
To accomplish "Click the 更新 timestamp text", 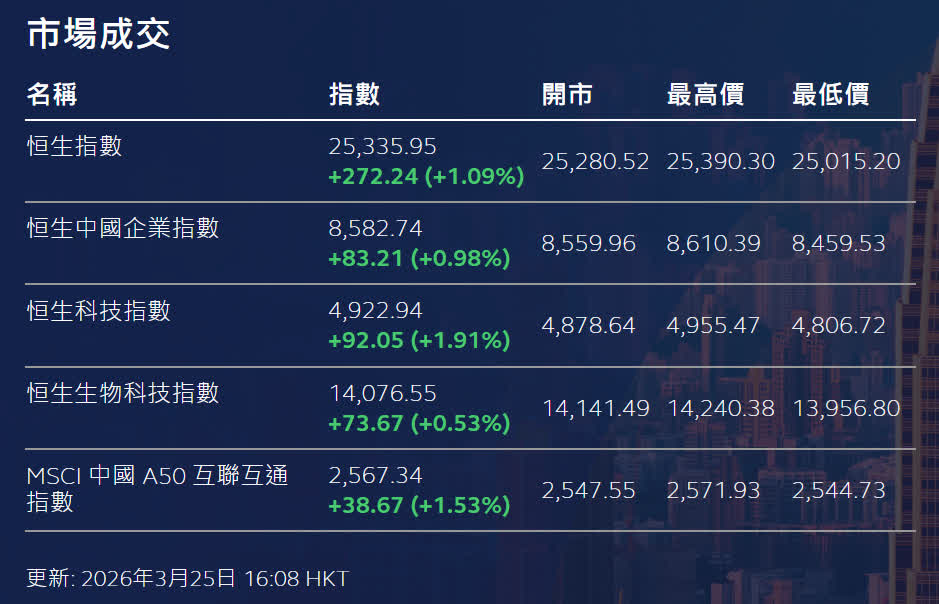I will click(187, 578).
